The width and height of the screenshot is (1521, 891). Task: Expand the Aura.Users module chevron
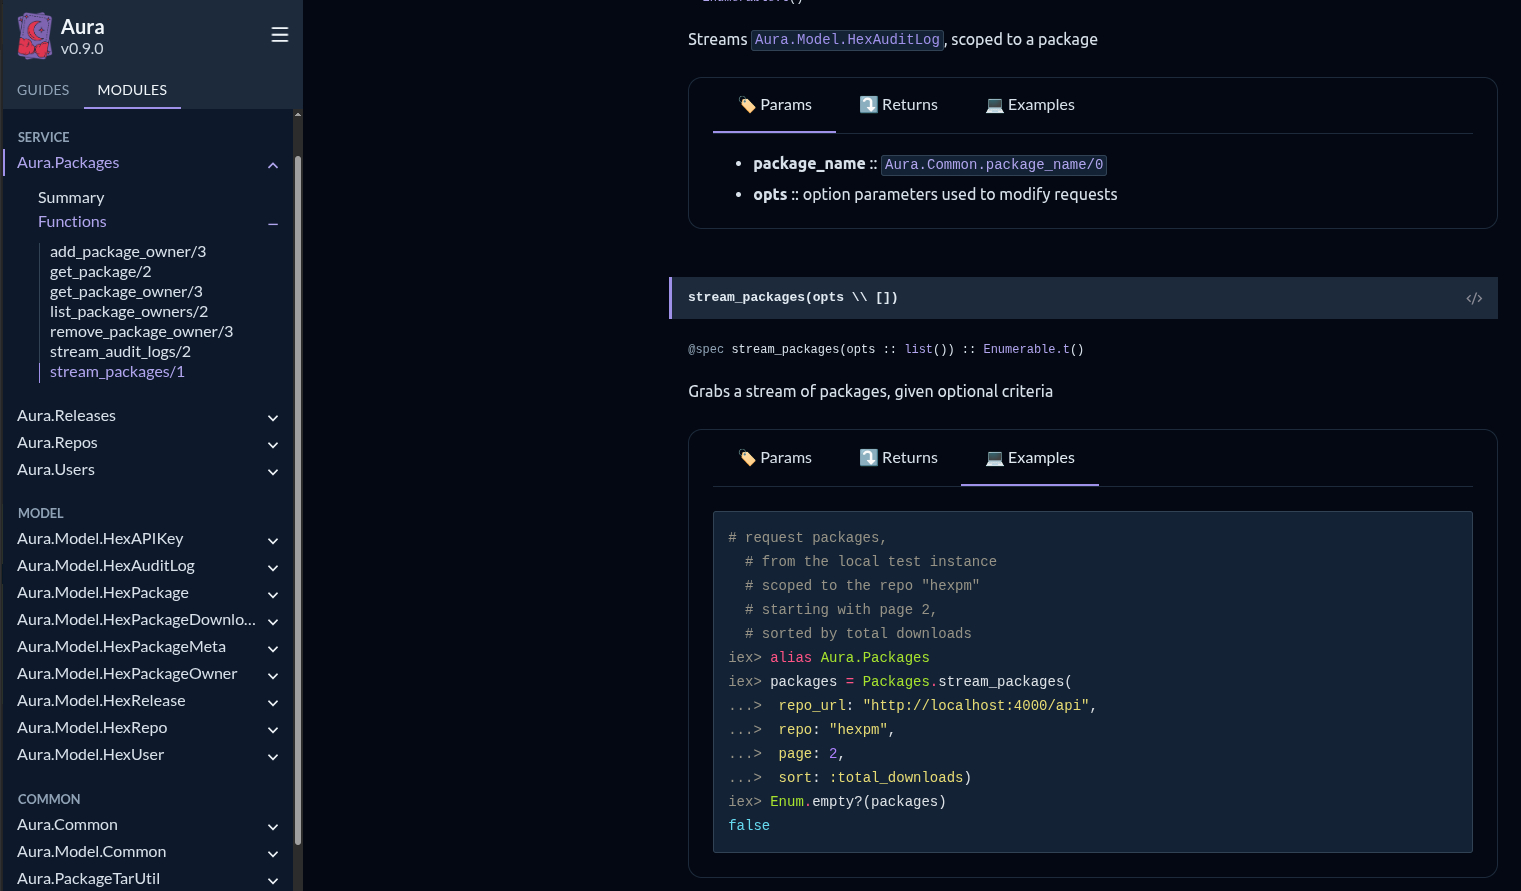273,472
